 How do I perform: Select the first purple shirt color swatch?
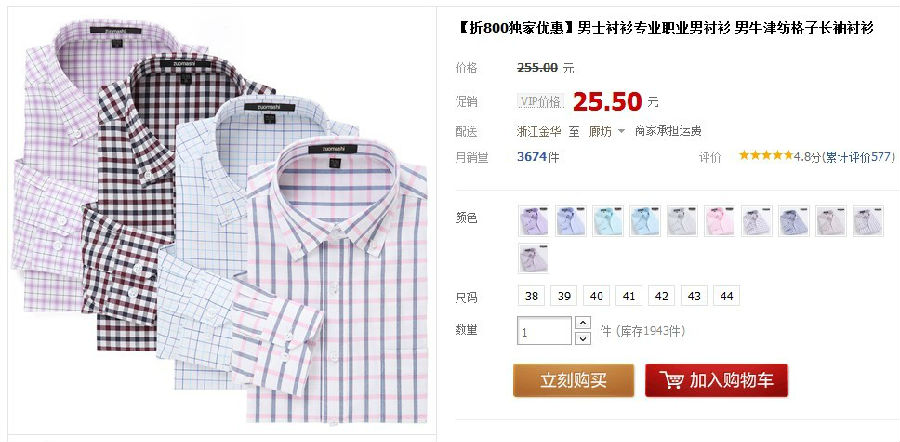[533, 221]
